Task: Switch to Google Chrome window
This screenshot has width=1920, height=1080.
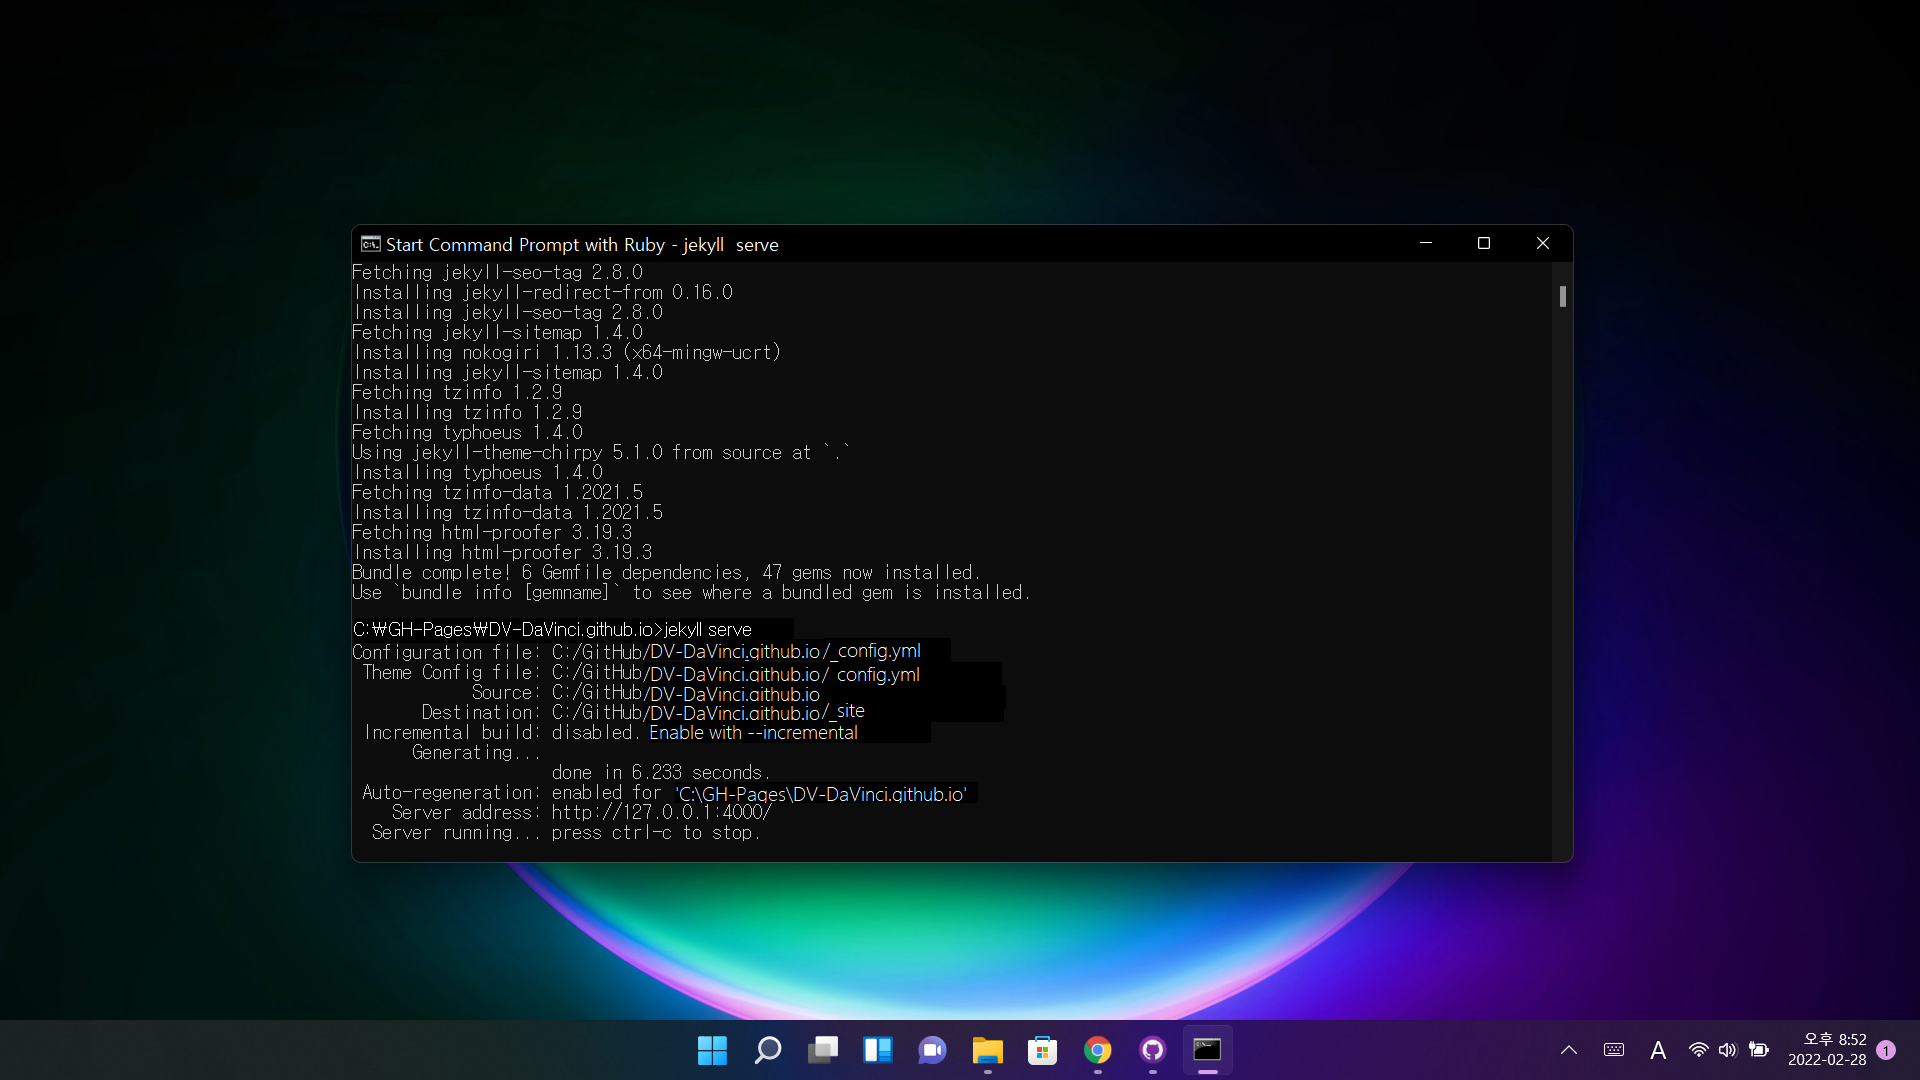Action: 1097,1050
